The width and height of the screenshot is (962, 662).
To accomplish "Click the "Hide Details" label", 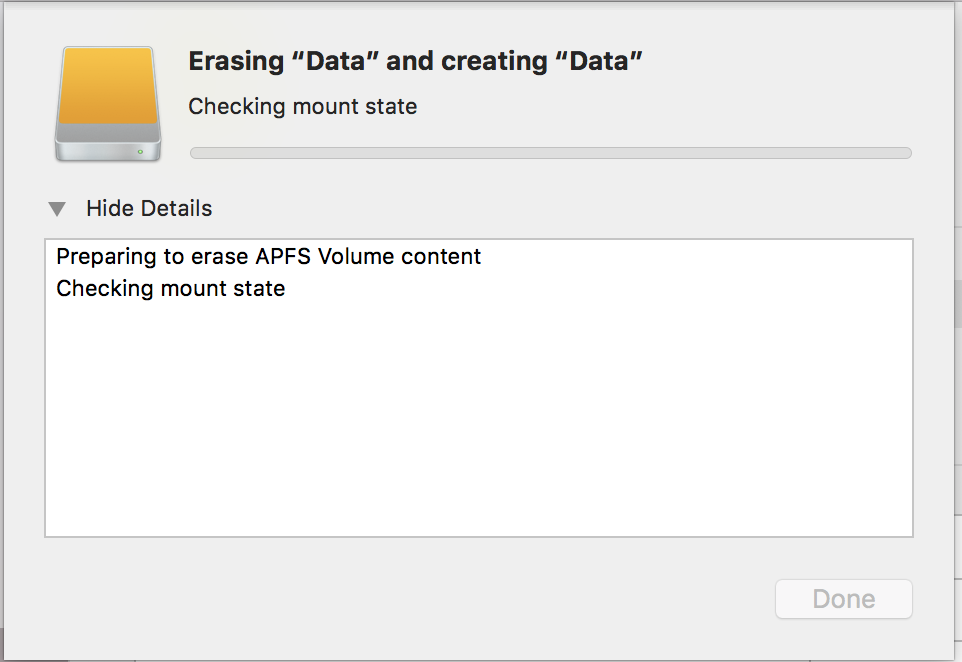I will click(149, 209).
